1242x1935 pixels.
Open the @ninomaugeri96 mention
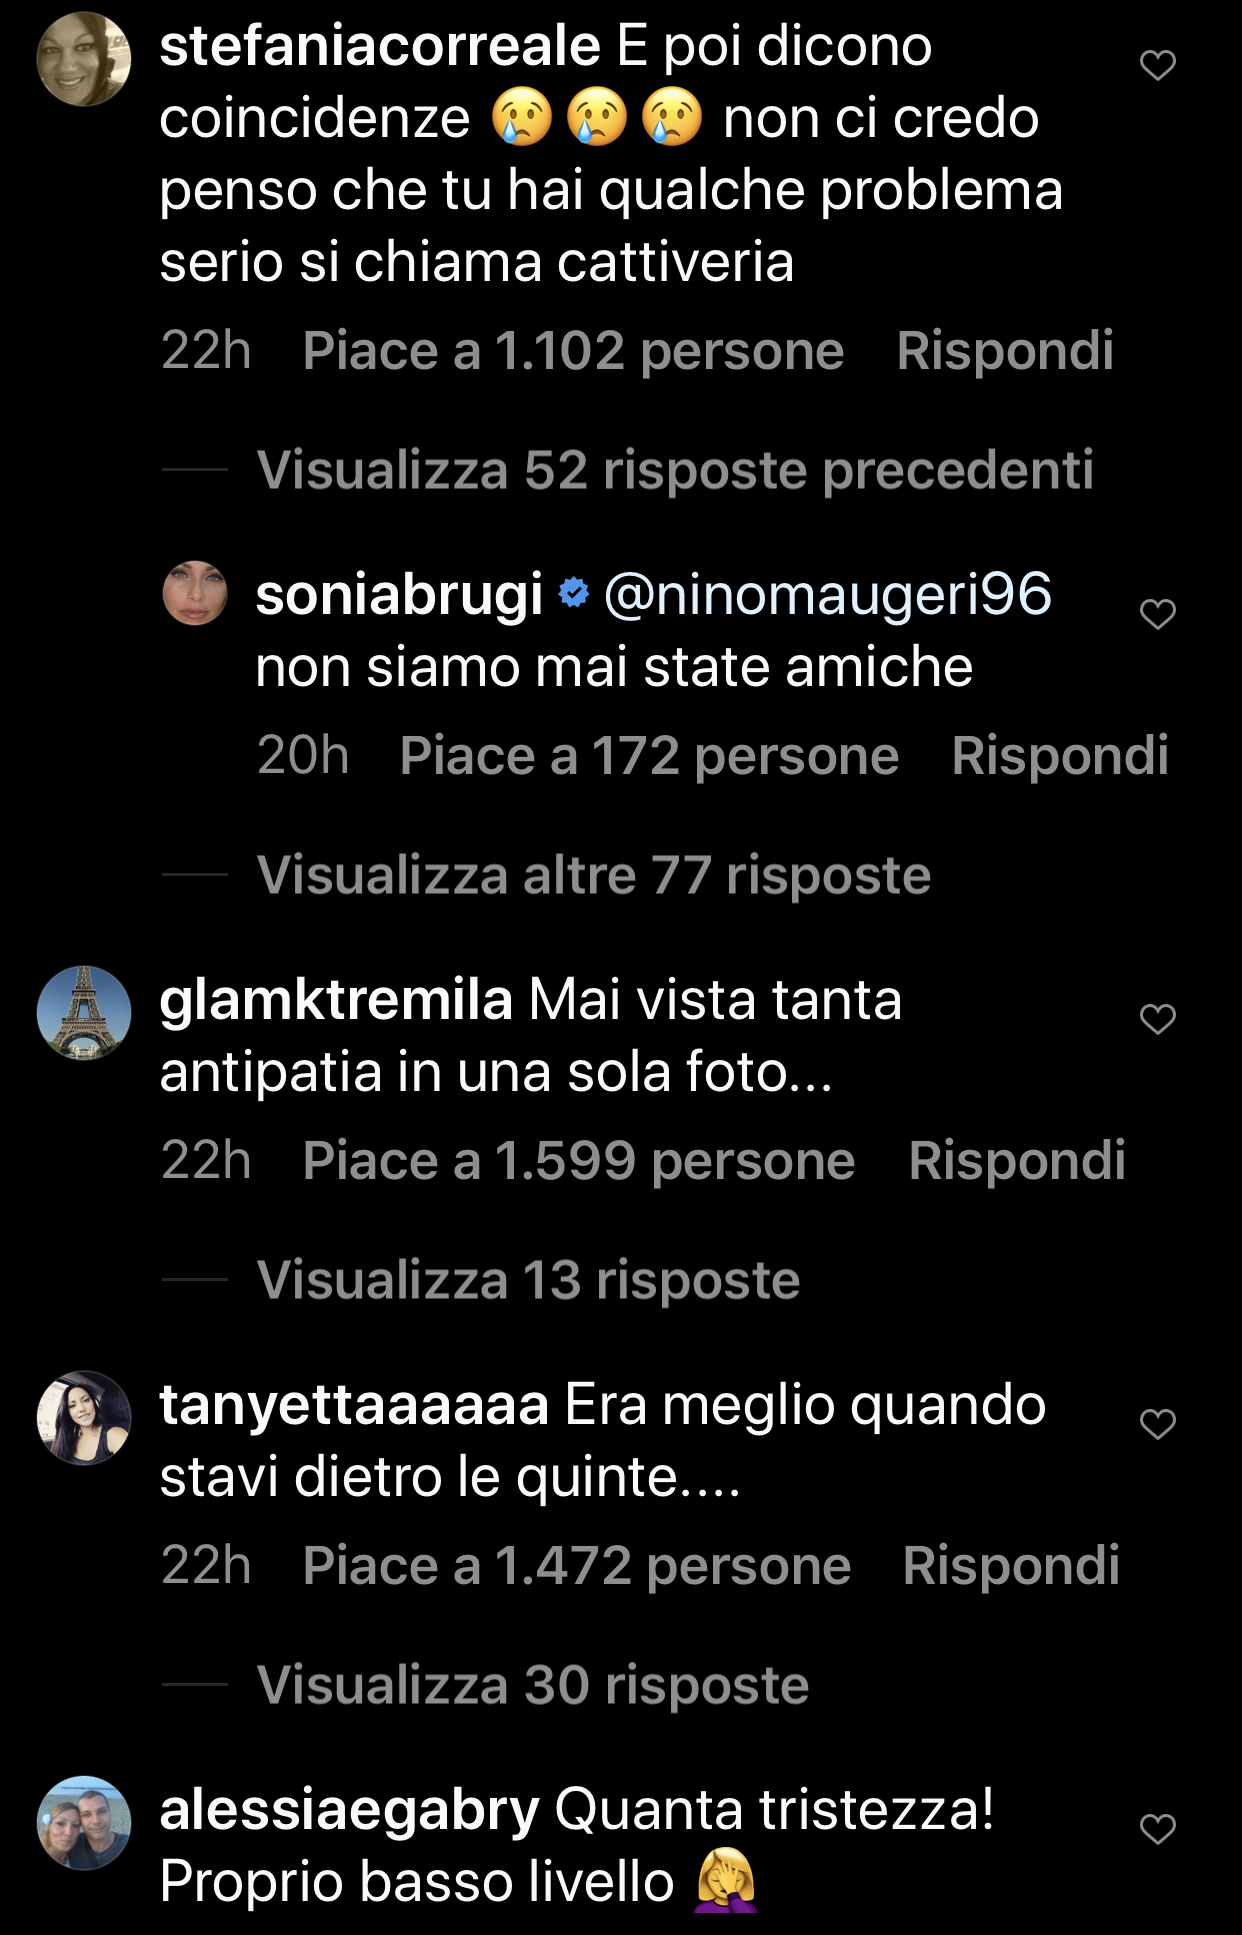pyautogui.click(x=828, y=594)
